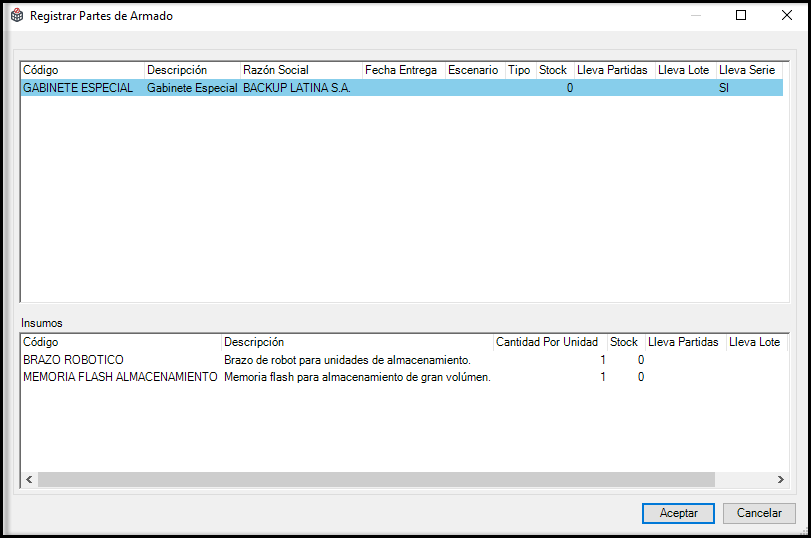Click the Brazo de robot description text

[x=347, y=360]
